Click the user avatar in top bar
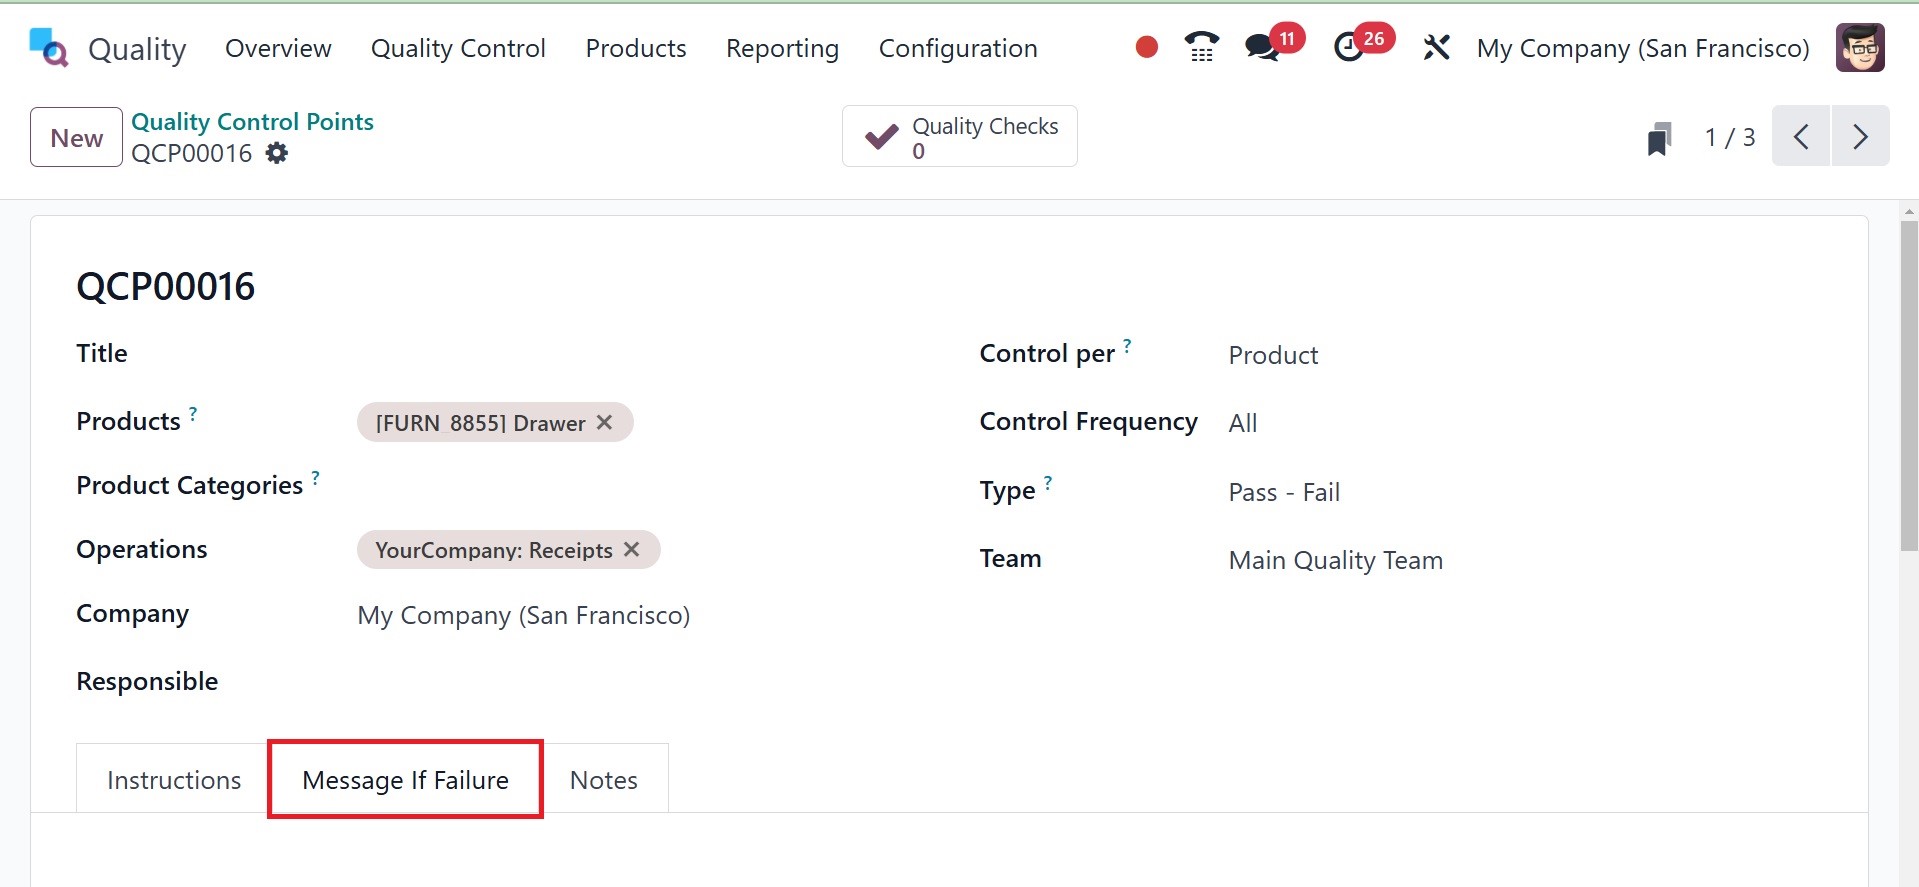This screenshot has width=1919, height=887. coord(1860,47)
